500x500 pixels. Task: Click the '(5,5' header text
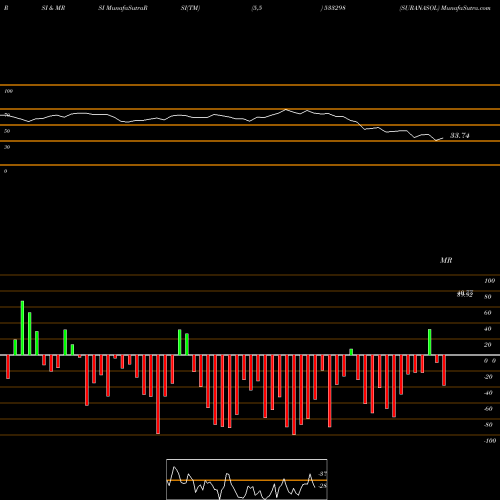point(257,8)
